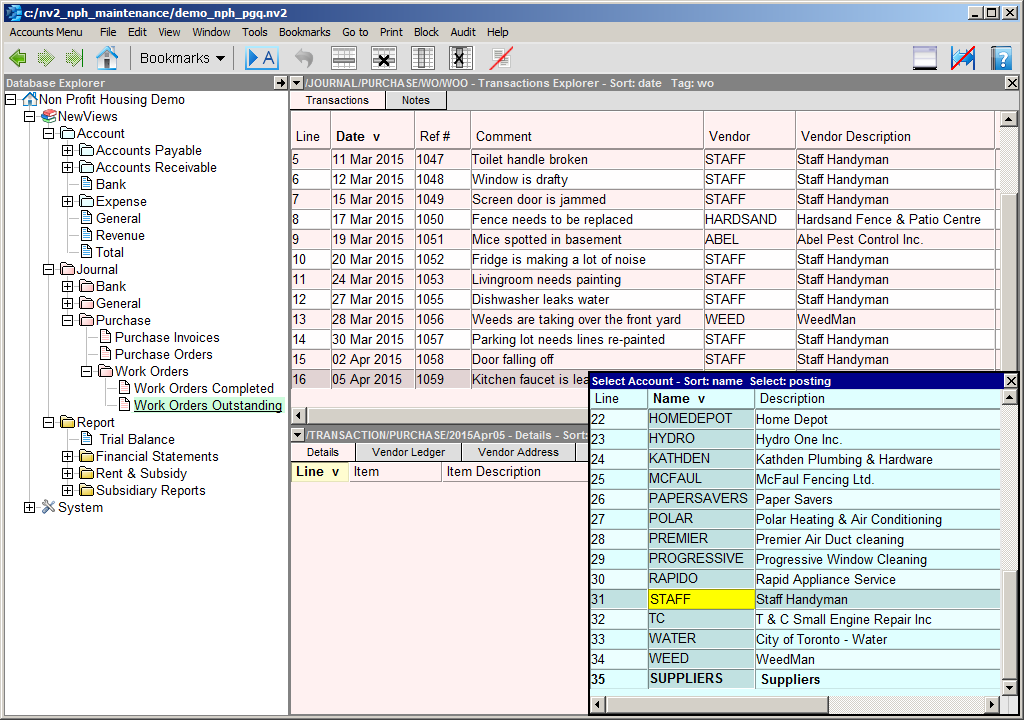
Task: Select Work Orders Completed in tree
Action: click(203, 389)
